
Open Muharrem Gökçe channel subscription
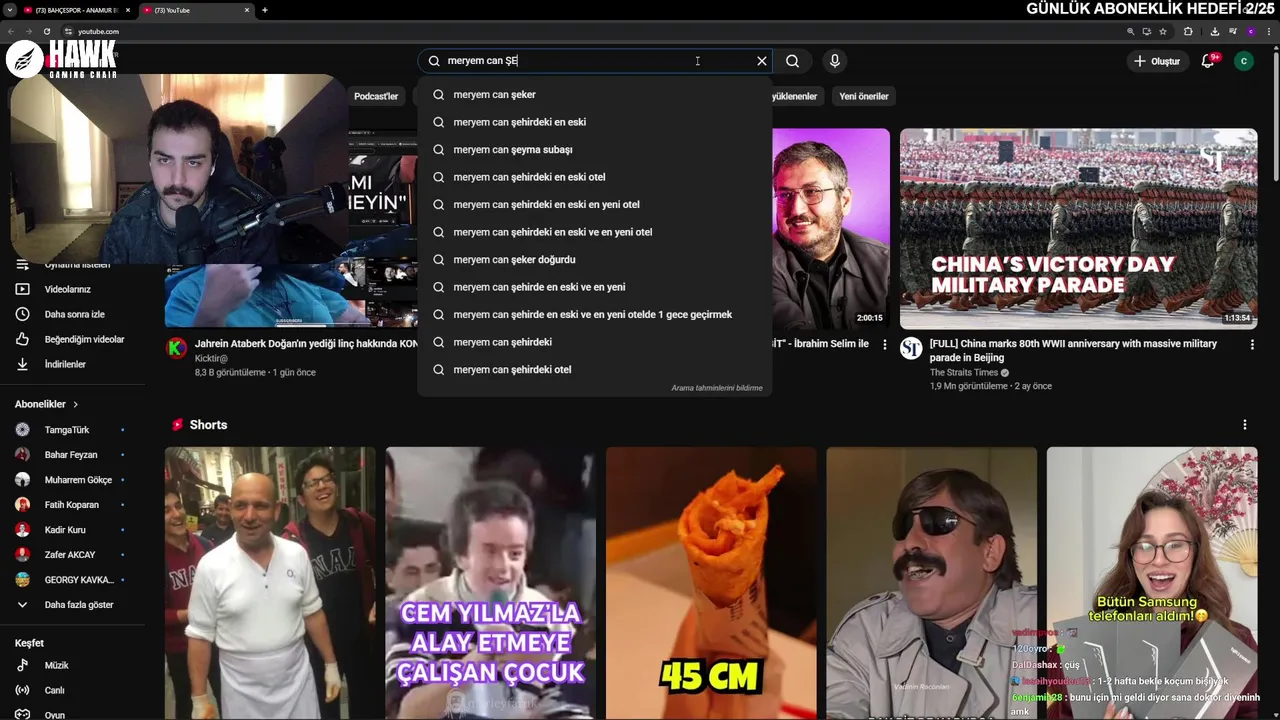point(78,480)
